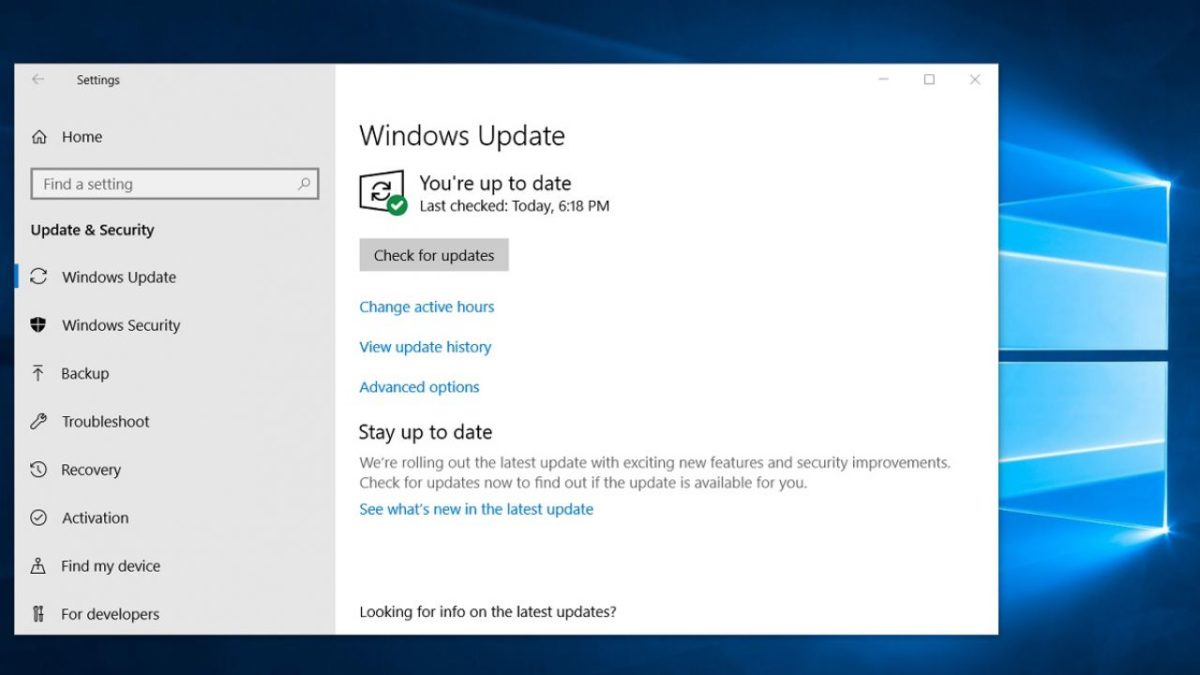Click the Windows Update sync arrows icon
The image size is (1200, 675).
pos(39,277)
